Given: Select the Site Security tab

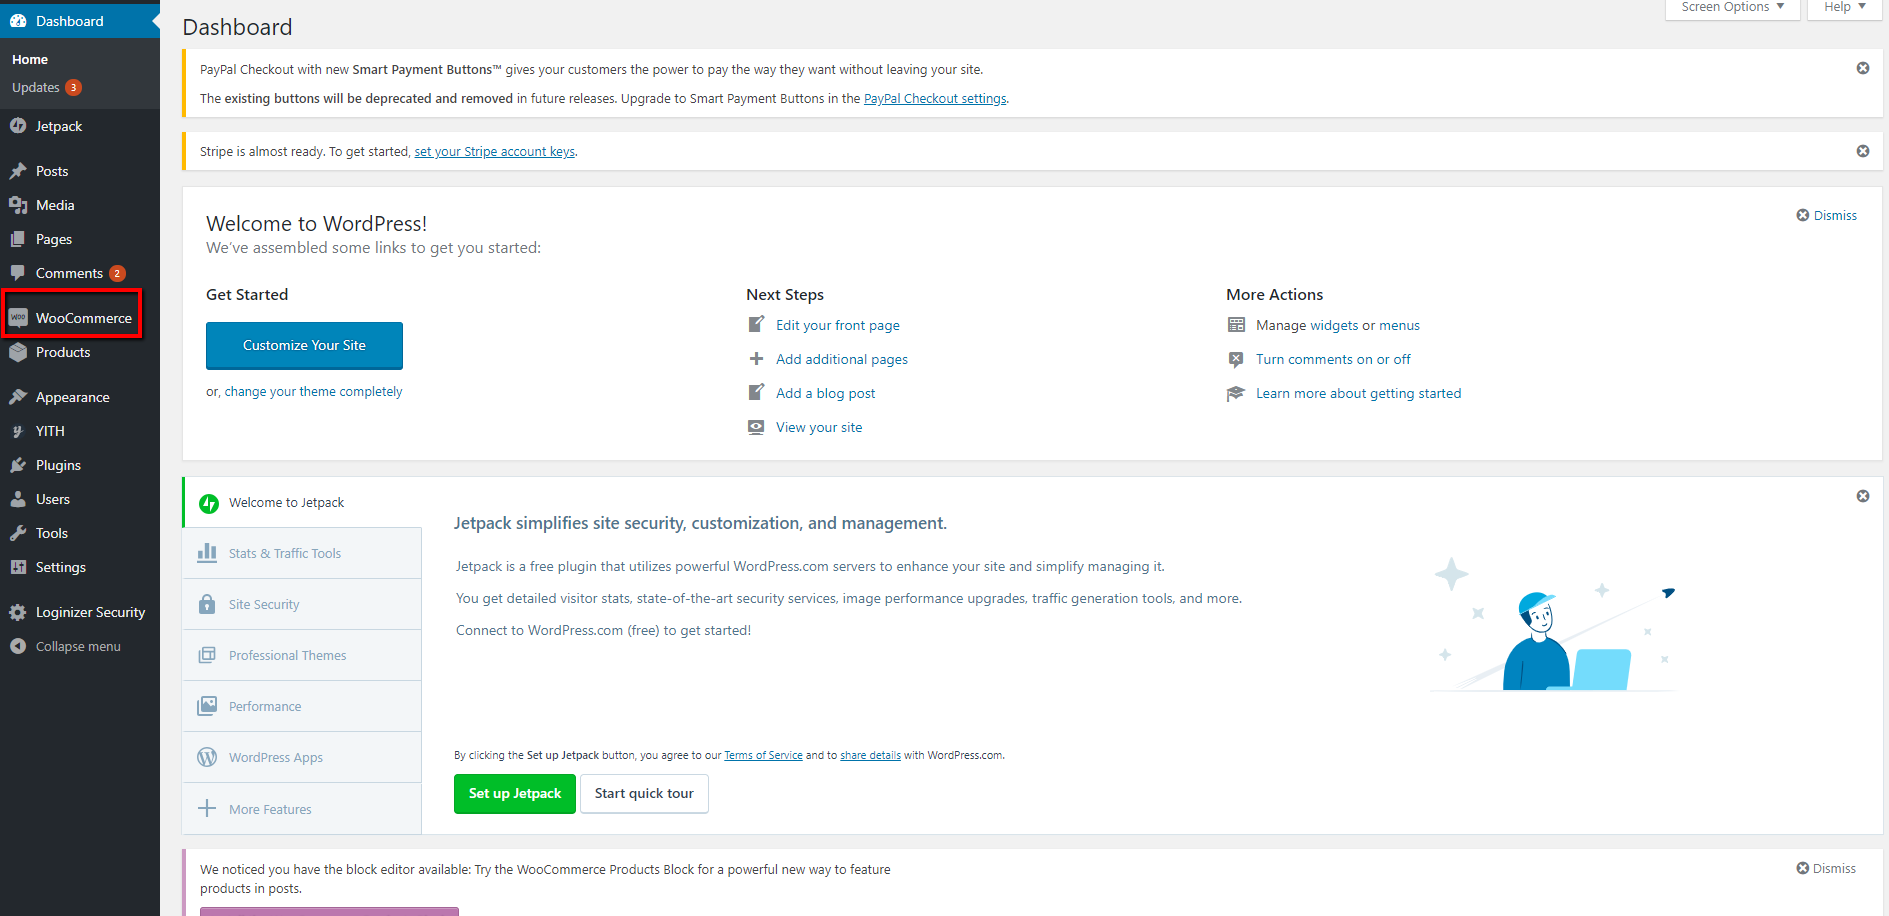Looking at the screenshot, I should click(x=302, y=604).
